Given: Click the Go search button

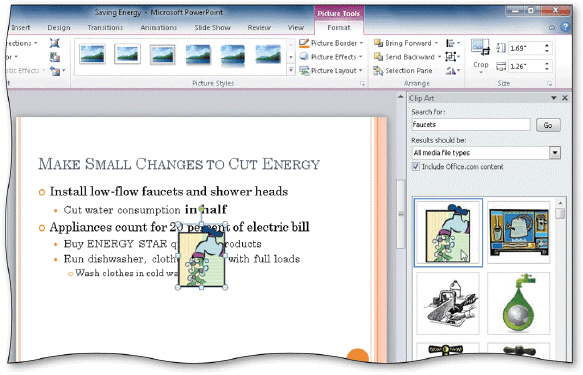Looking at the screenshot, I should (548, 125).
